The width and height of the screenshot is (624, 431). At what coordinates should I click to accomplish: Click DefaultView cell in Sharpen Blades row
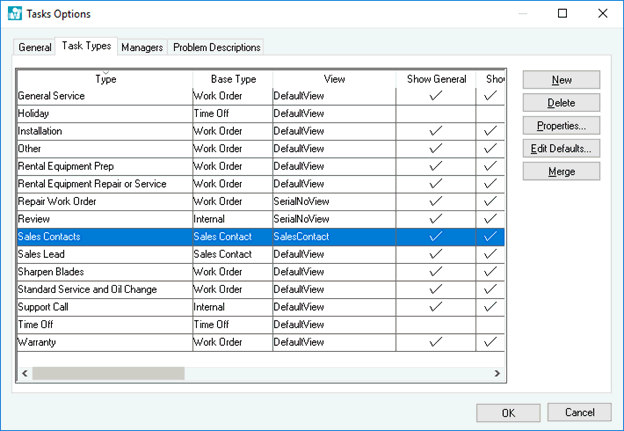coord(334,271)
